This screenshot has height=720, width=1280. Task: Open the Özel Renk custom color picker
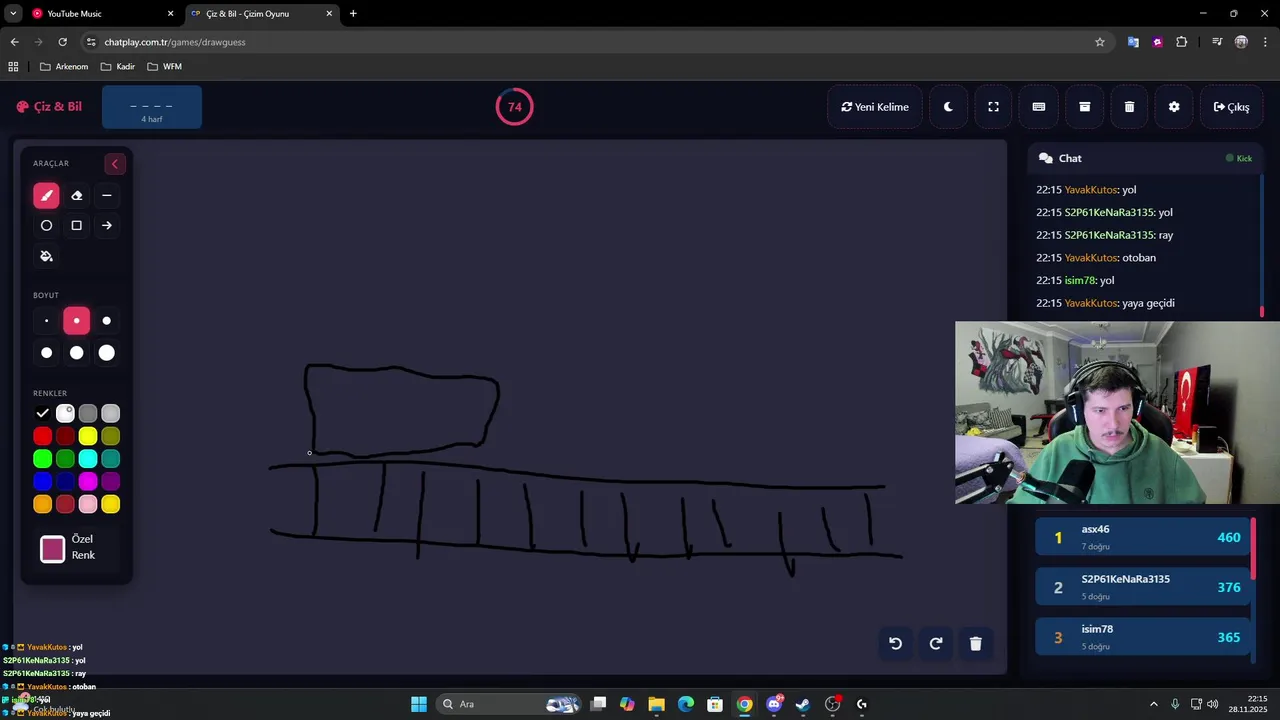click(x=53, y=549)
